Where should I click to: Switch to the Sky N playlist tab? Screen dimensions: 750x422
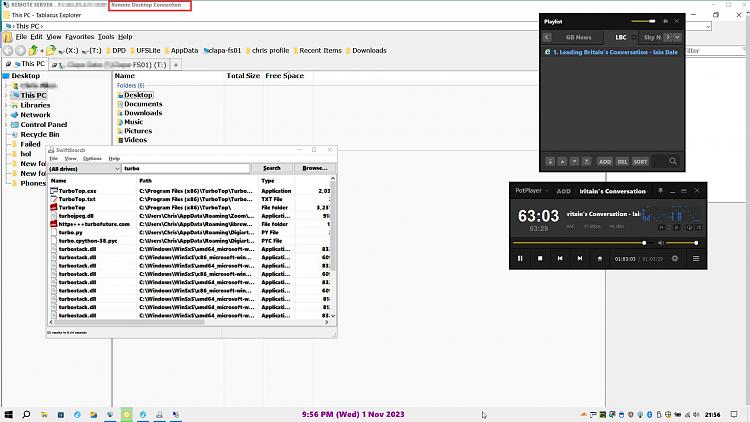click(651, 37)
